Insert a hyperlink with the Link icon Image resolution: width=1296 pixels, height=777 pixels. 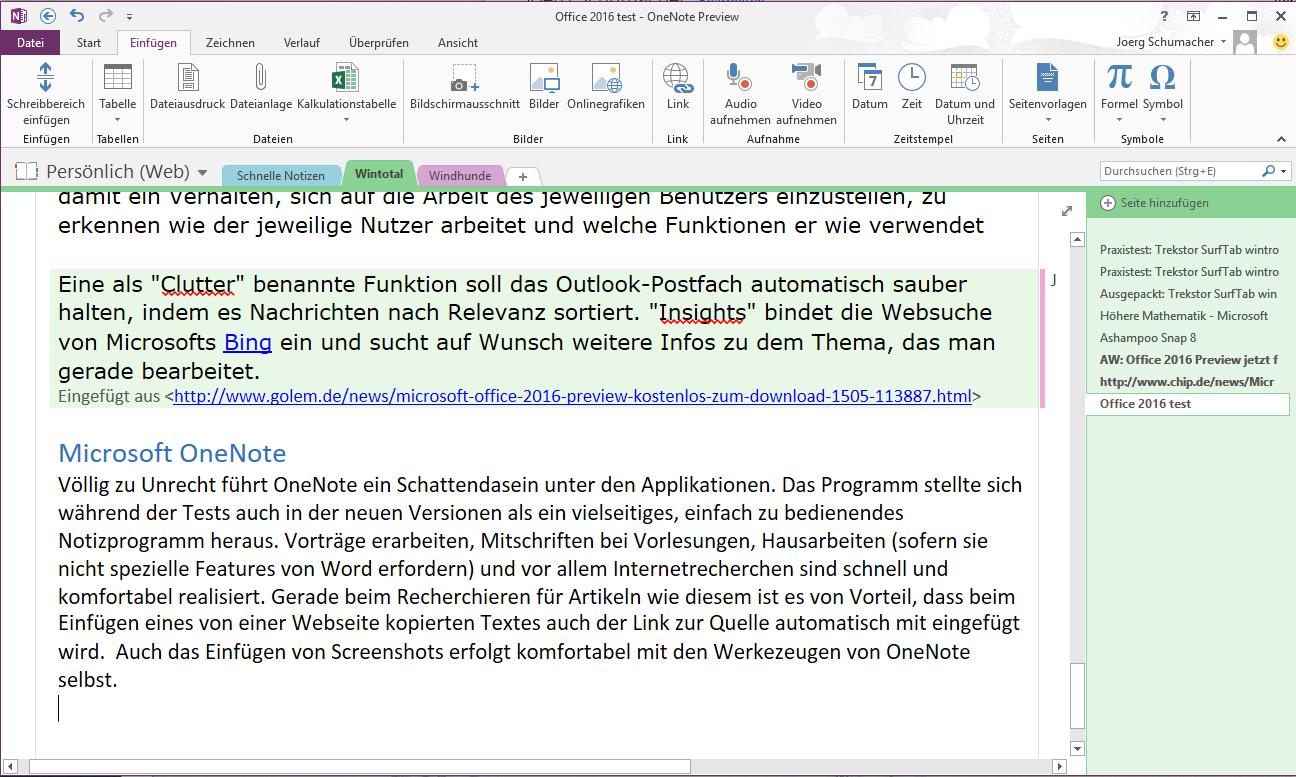[678, 77]
